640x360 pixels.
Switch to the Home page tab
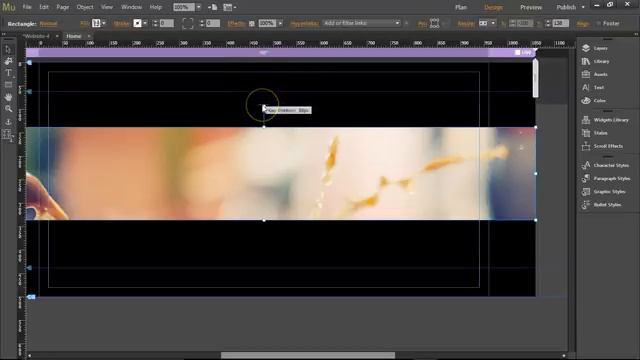(74, 36)
